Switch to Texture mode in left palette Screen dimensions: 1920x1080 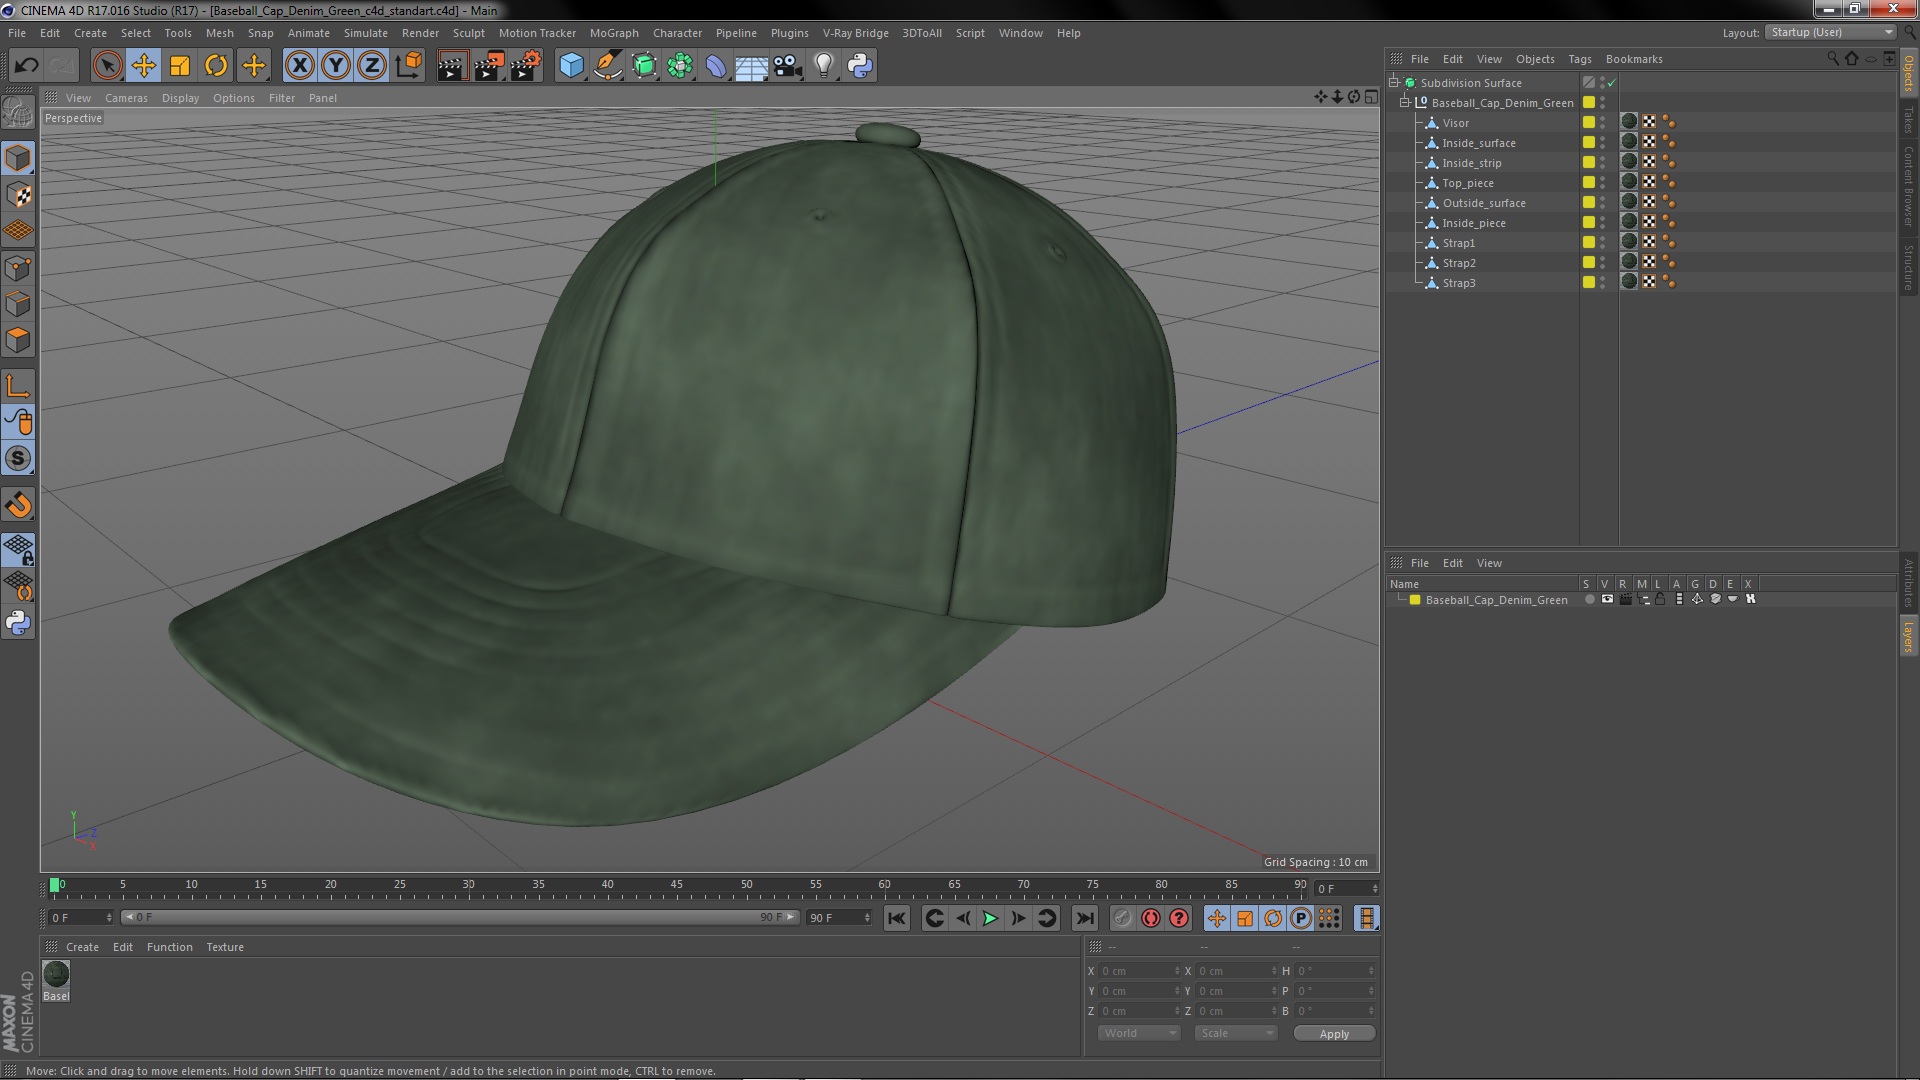tap(18, 194)
